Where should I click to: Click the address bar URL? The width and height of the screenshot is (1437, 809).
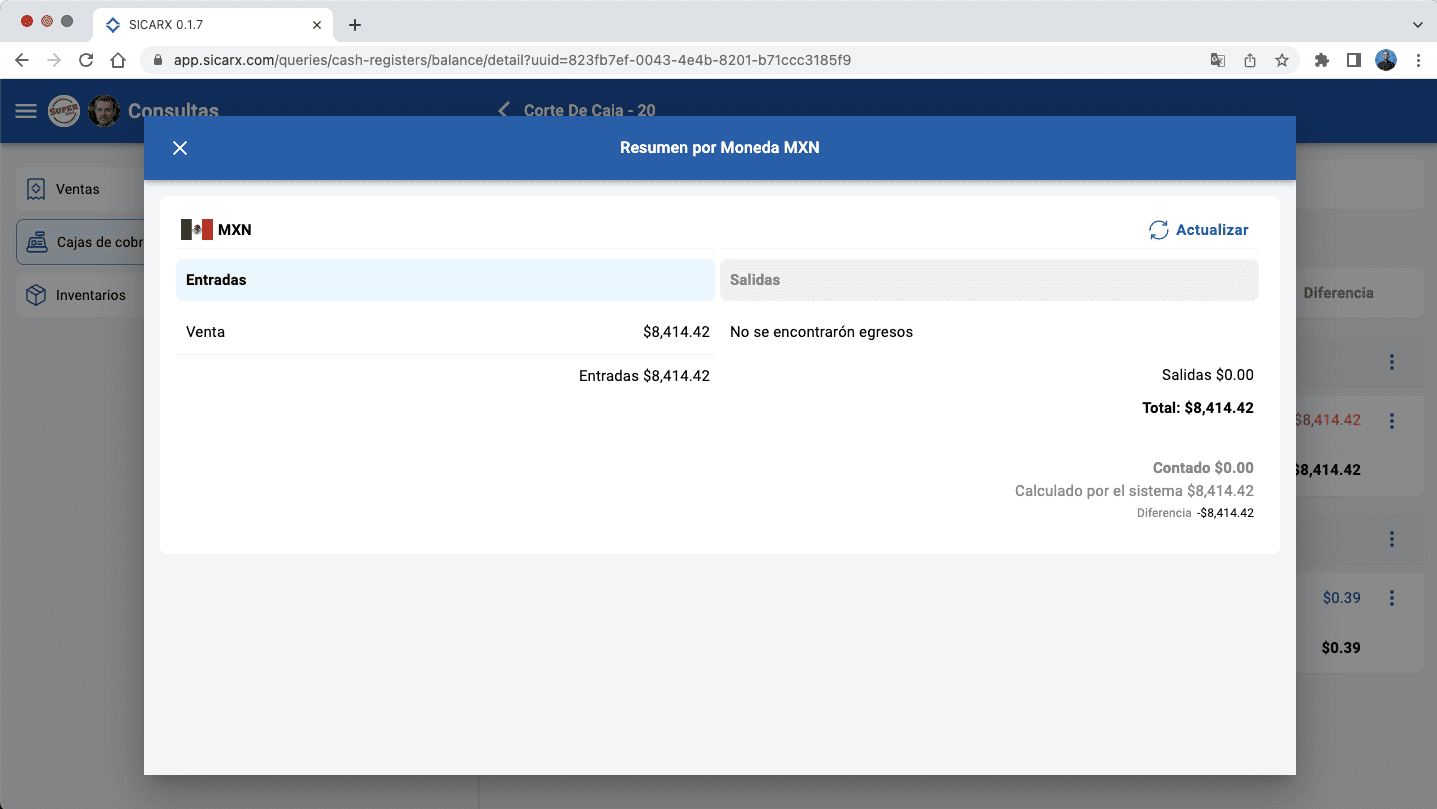pyautogui.click(x=512, y=60)
